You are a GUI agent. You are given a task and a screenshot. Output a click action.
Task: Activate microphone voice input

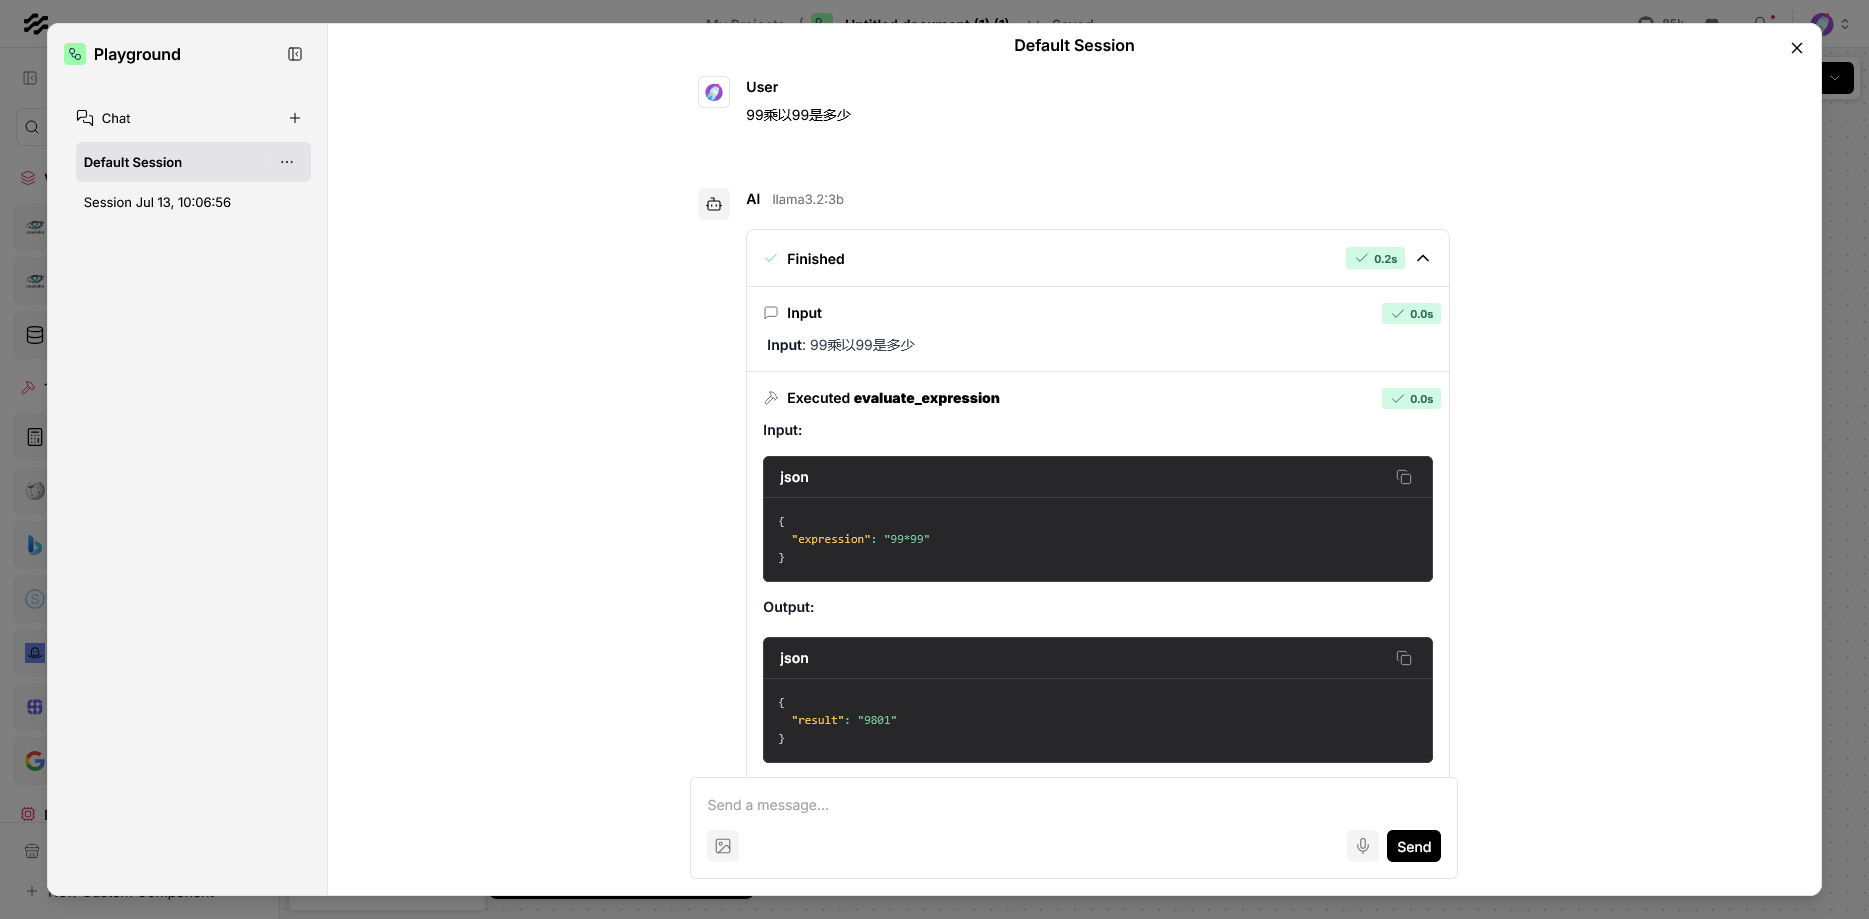(1363, 846)
